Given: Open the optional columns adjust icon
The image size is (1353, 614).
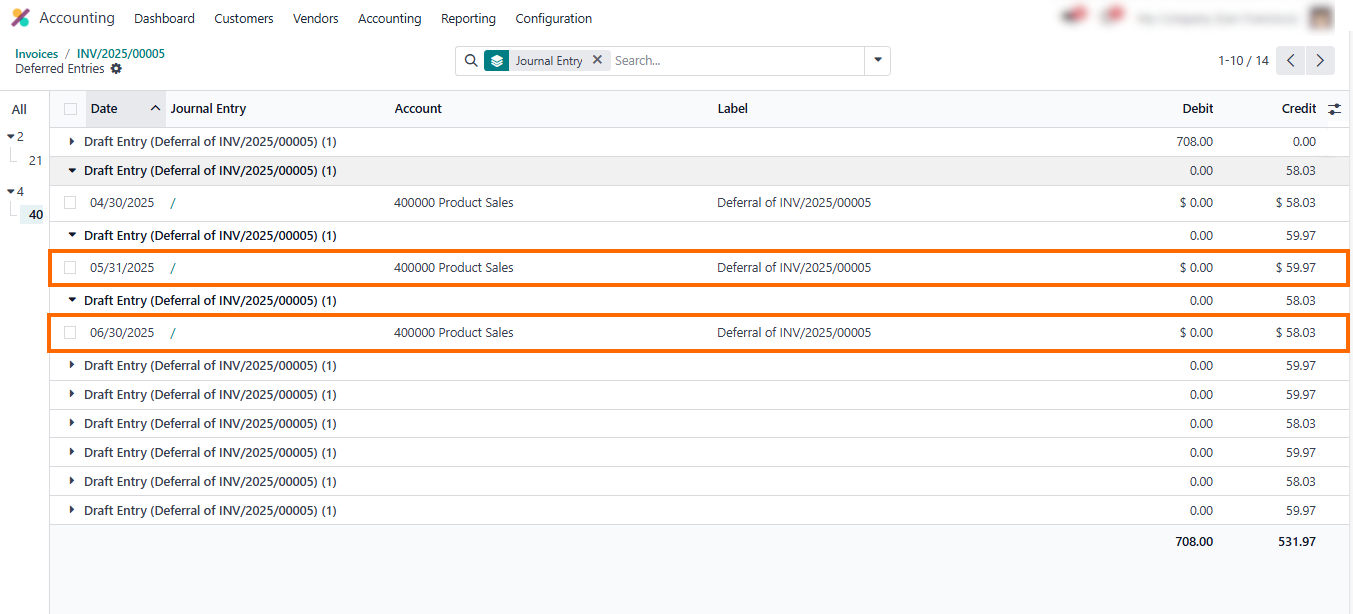Looking at the screenshot, I should pos(1334,109).
